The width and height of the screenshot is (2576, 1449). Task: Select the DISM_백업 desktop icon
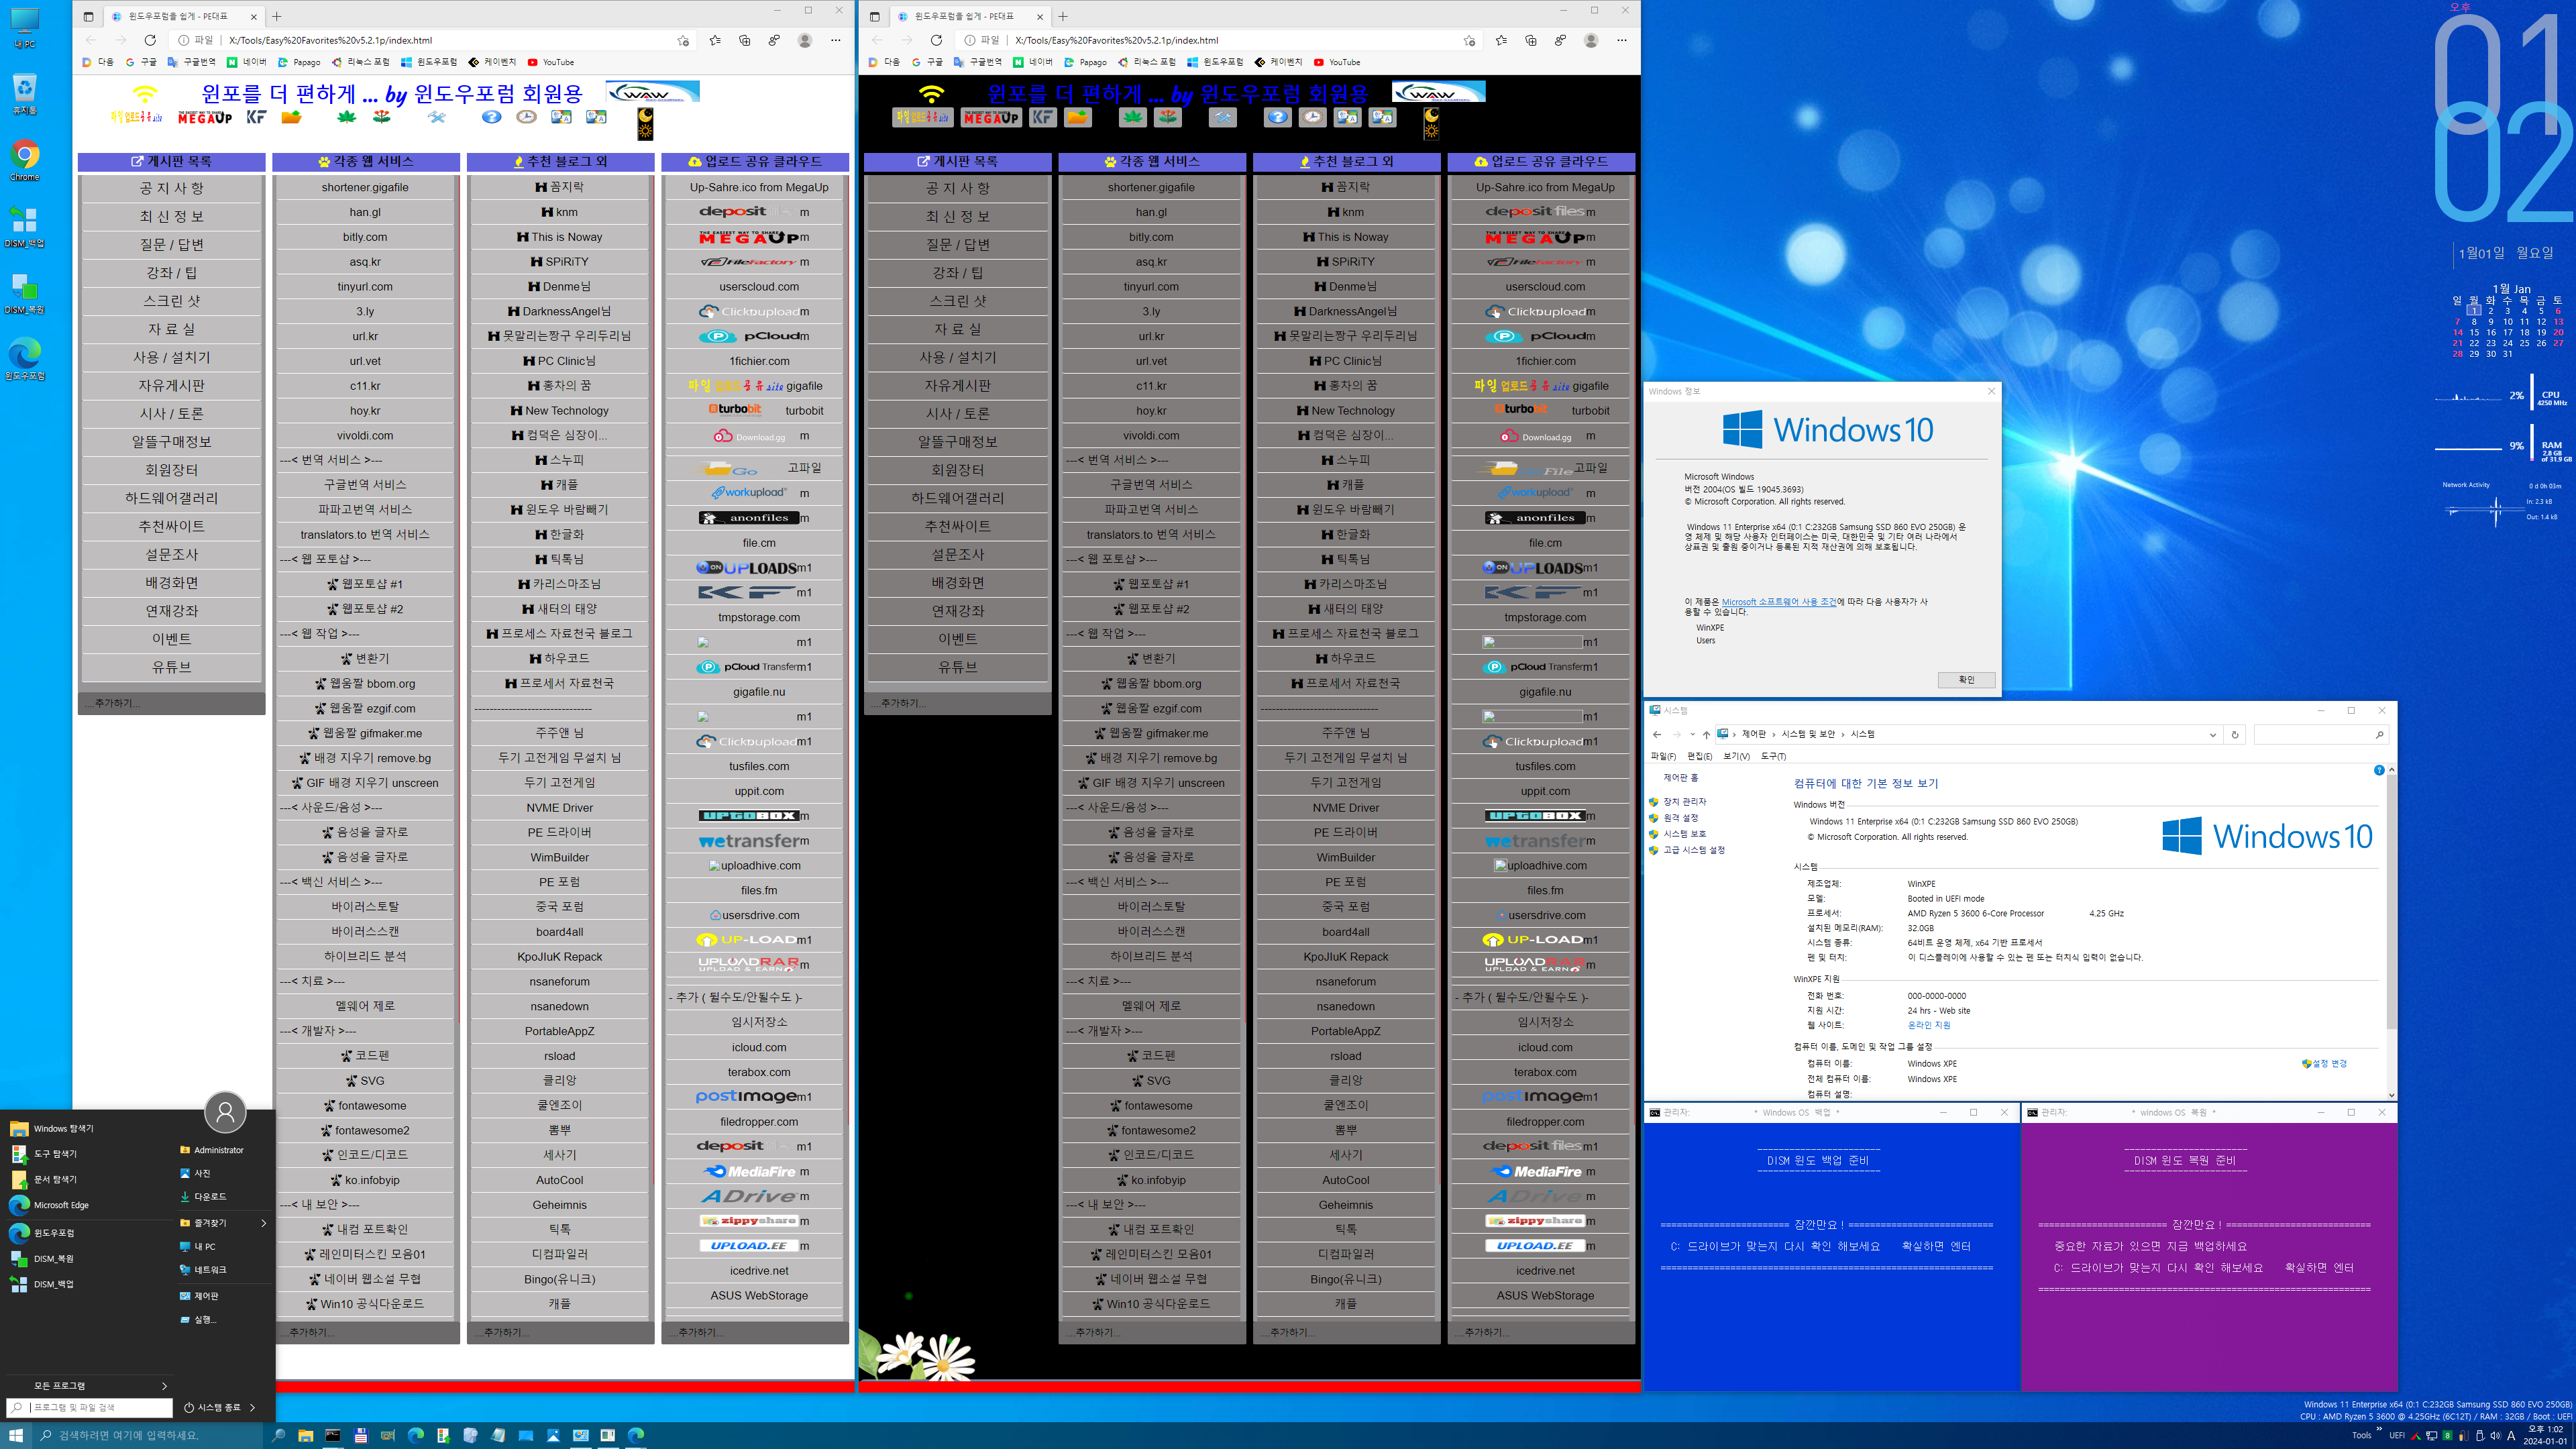(x=25, y=226)
